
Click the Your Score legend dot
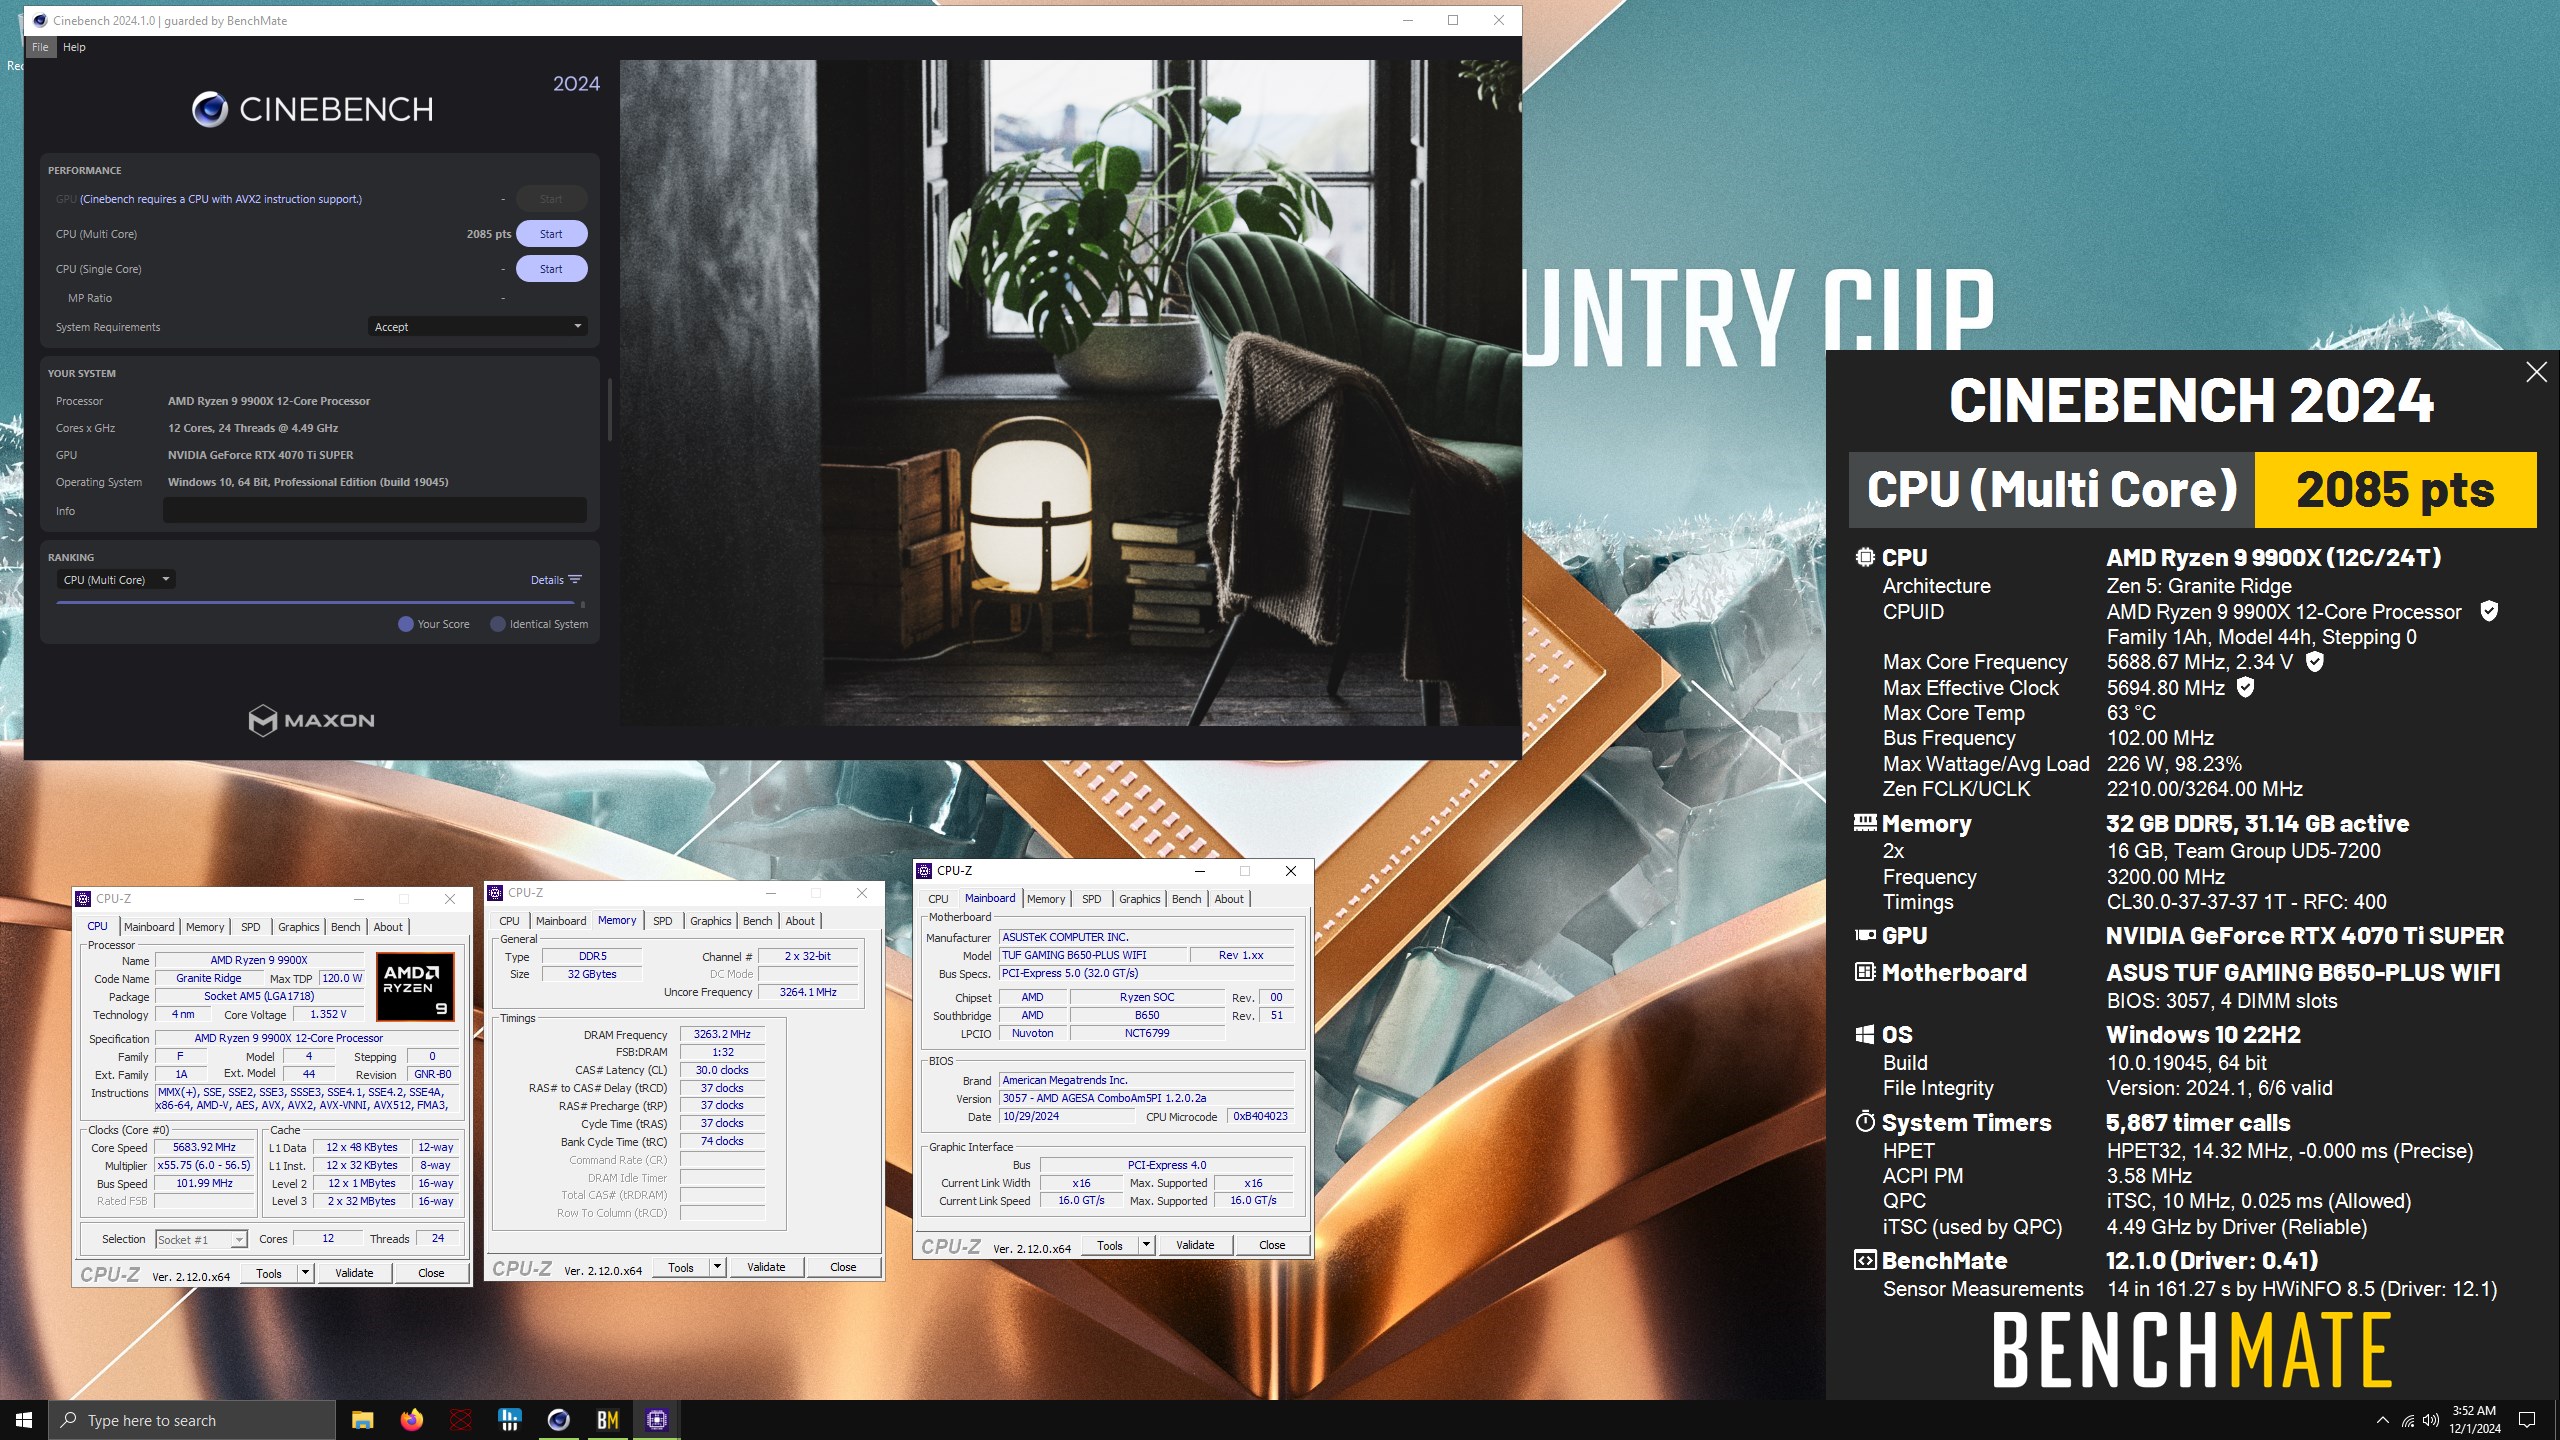point(406,624)
